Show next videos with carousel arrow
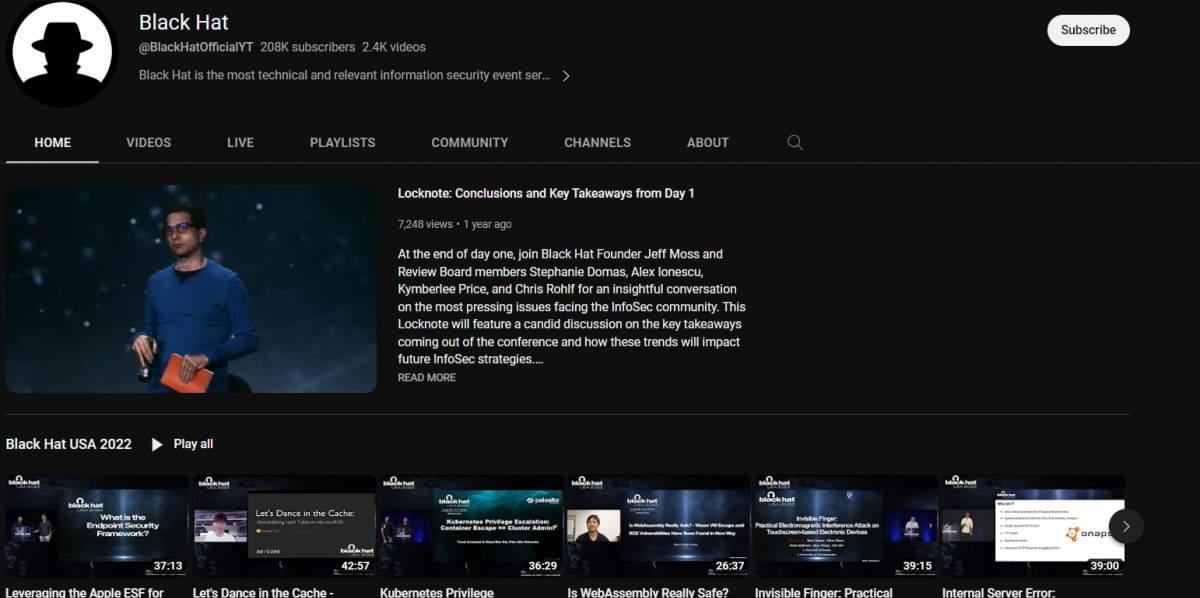 pos(1126,526)
